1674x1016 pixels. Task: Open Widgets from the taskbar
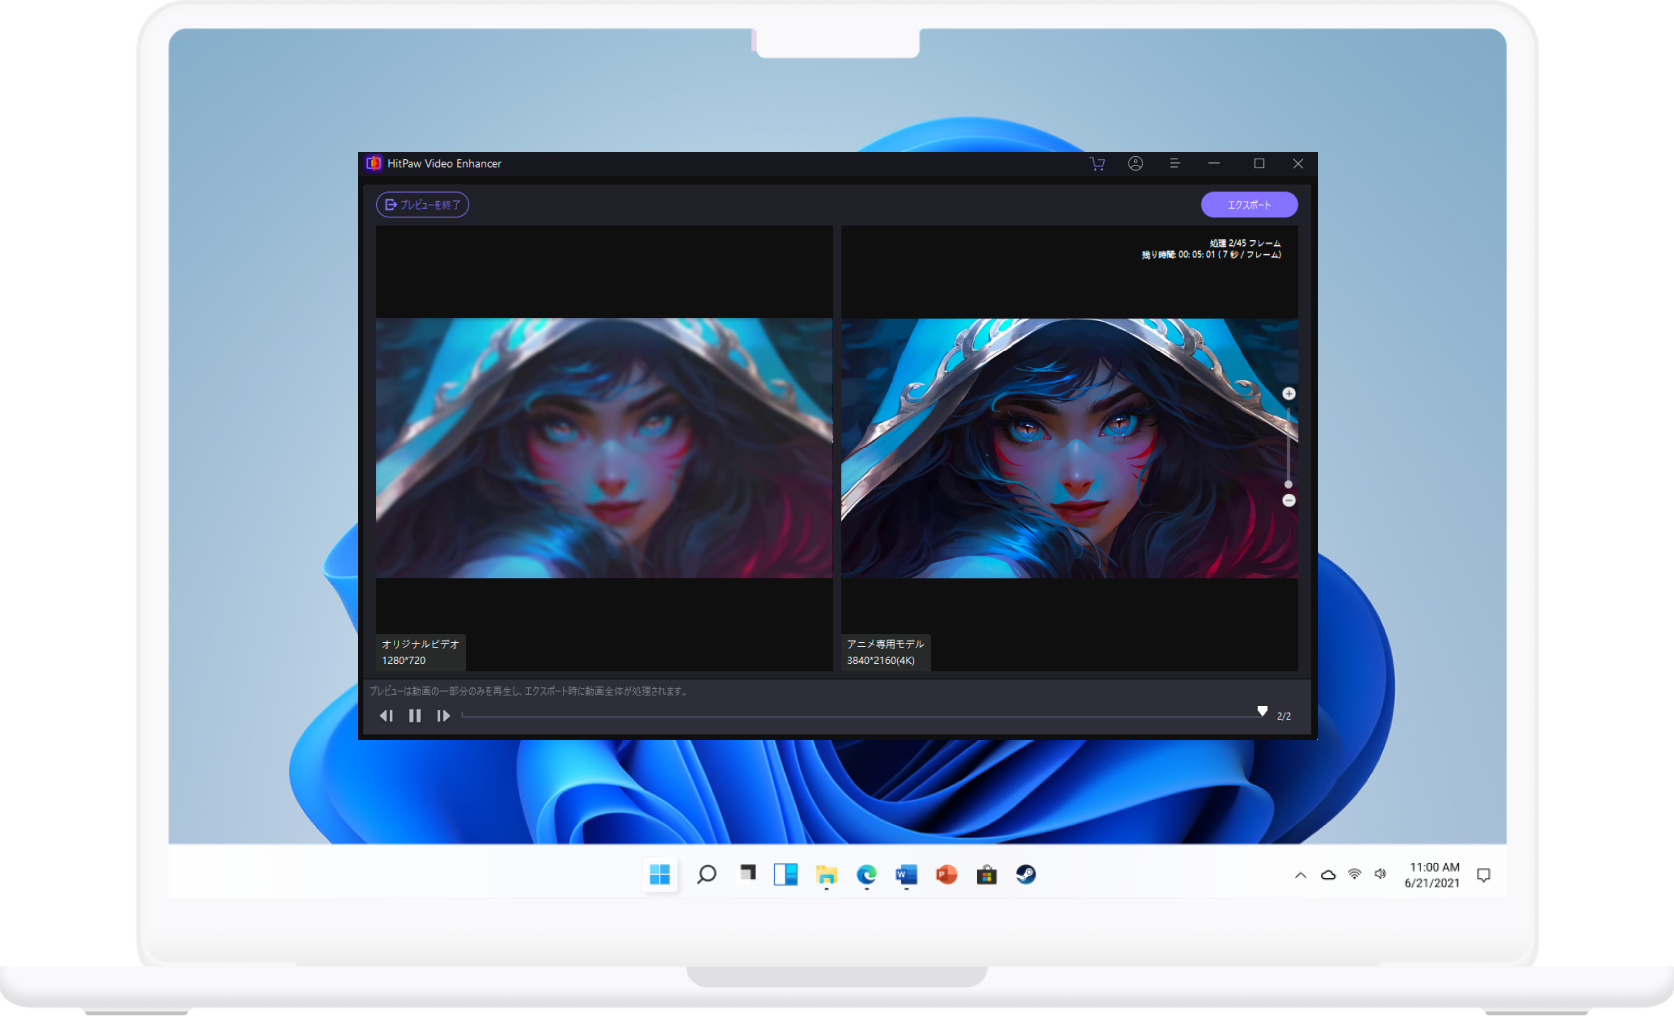click(786, 875)
